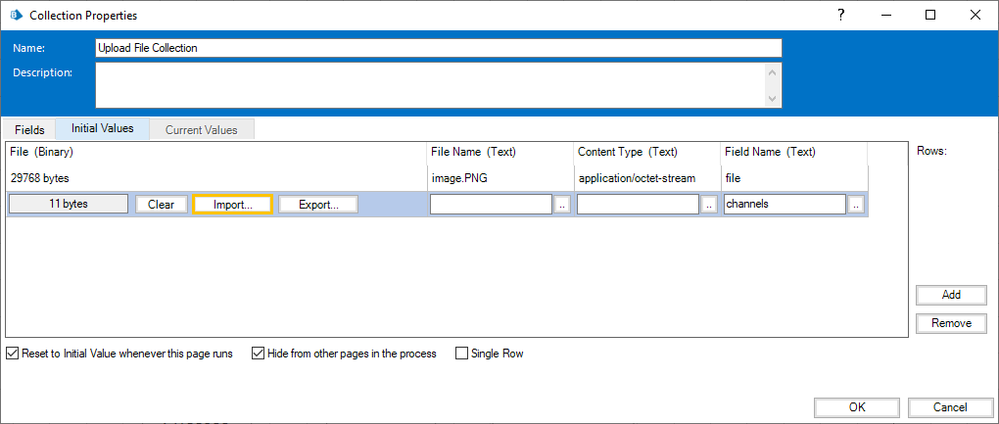This screenshot has width=999, height=424.
Task: Select the image.PNG file name cell
Action: point(500,179)
